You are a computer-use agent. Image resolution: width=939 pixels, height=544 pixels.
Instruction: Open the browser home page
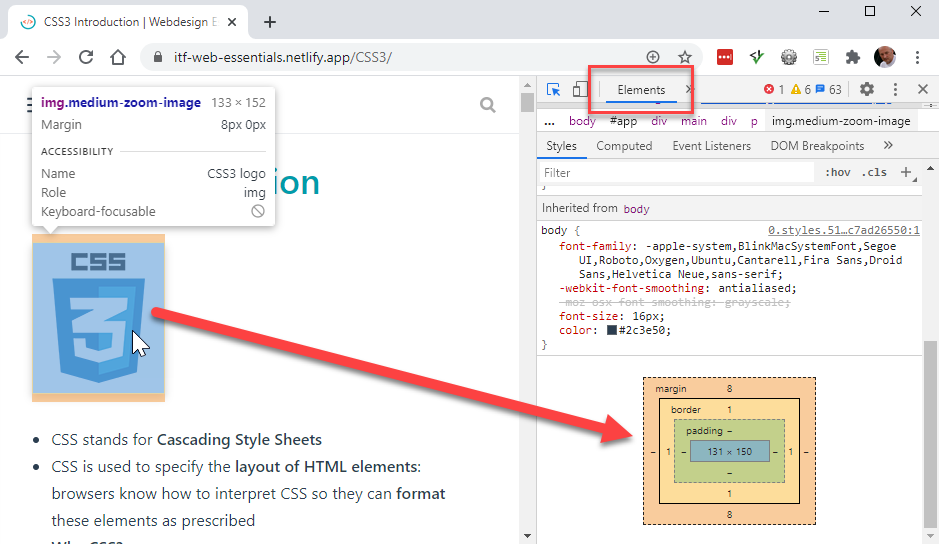pyautogui.click(x=118, y=57)
